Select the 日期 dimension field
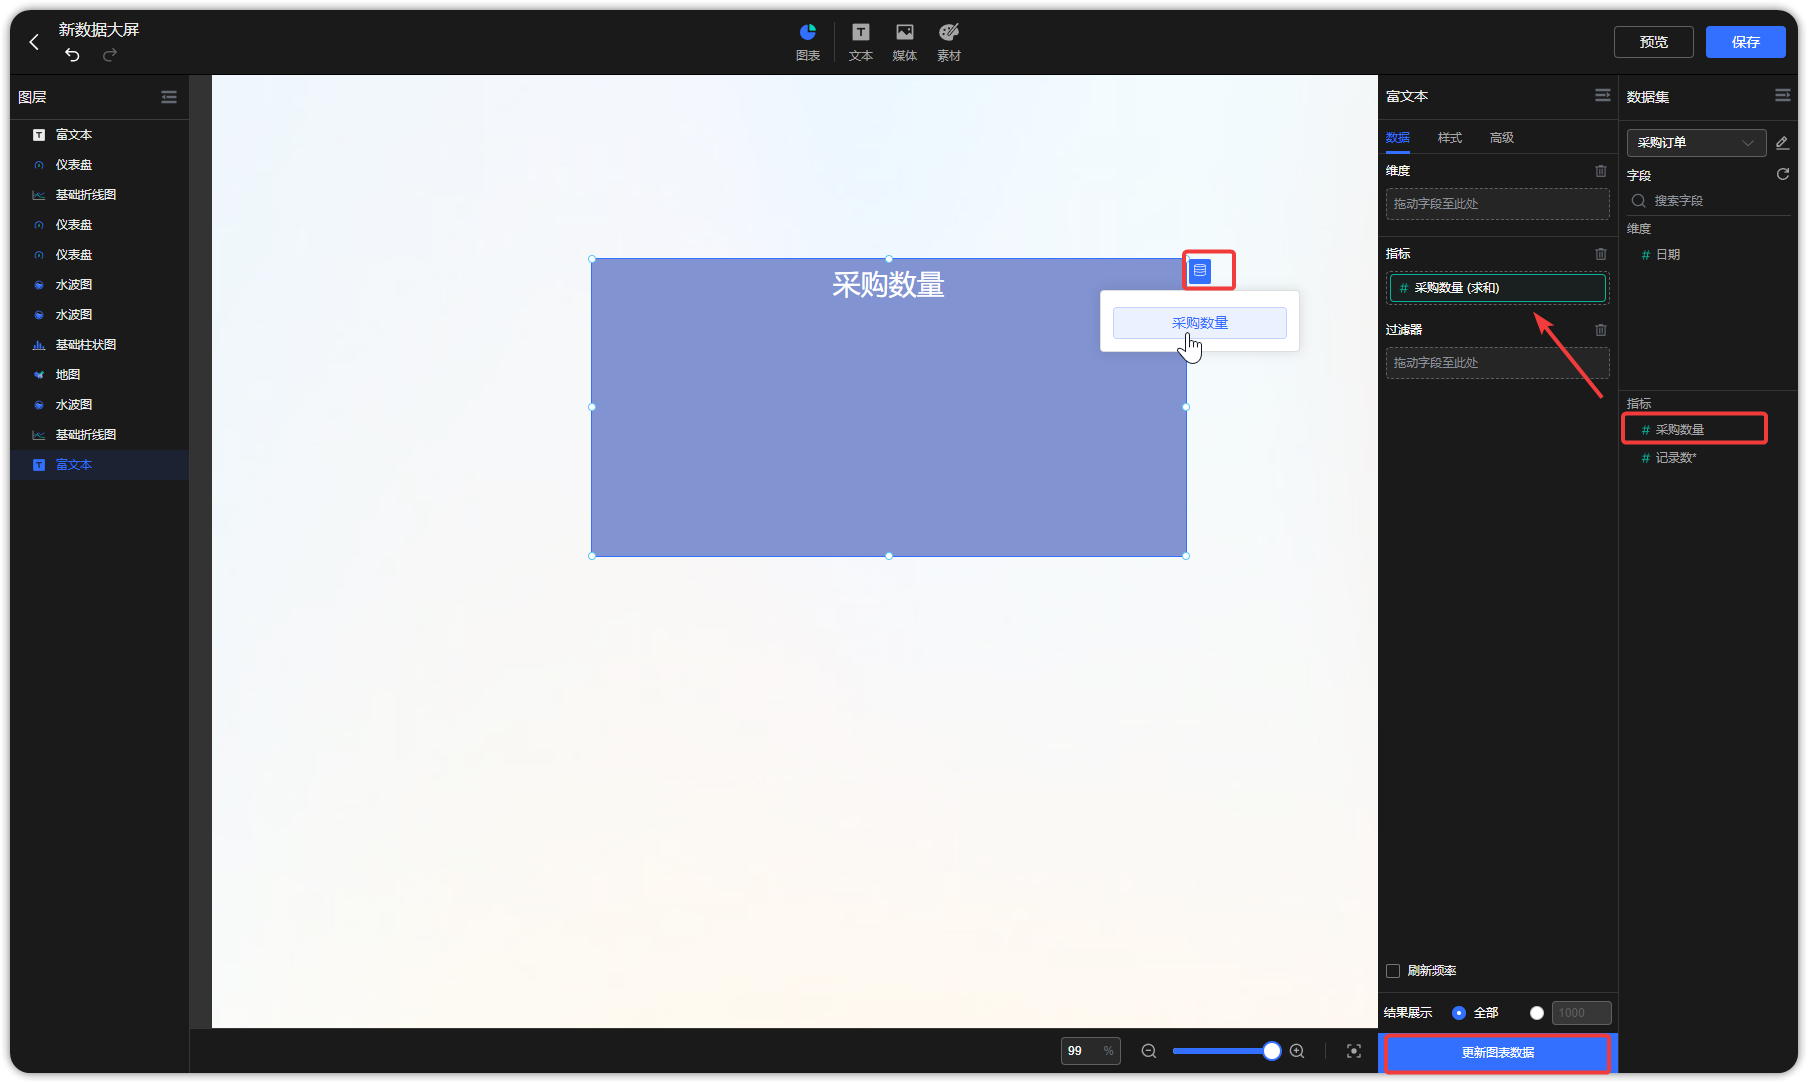The image size is (1808, 1083). 1662,255
